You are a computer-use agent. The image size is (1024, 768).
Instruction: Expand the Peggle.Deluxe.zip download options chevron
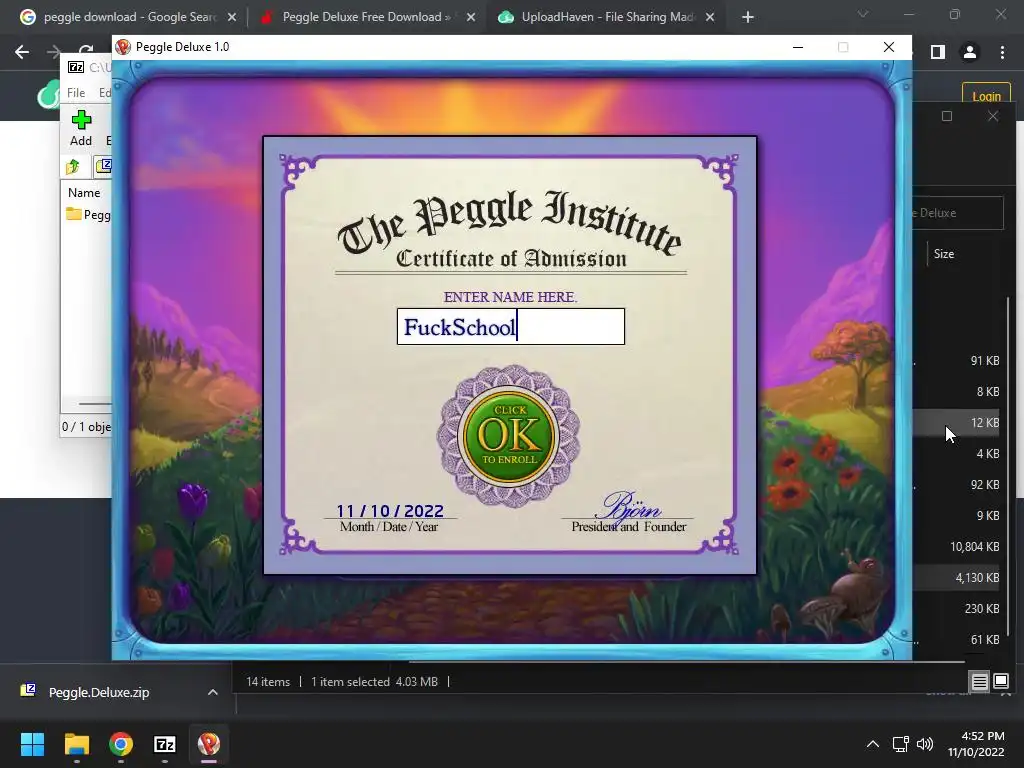pyautogui.click(x=212, y=692)
